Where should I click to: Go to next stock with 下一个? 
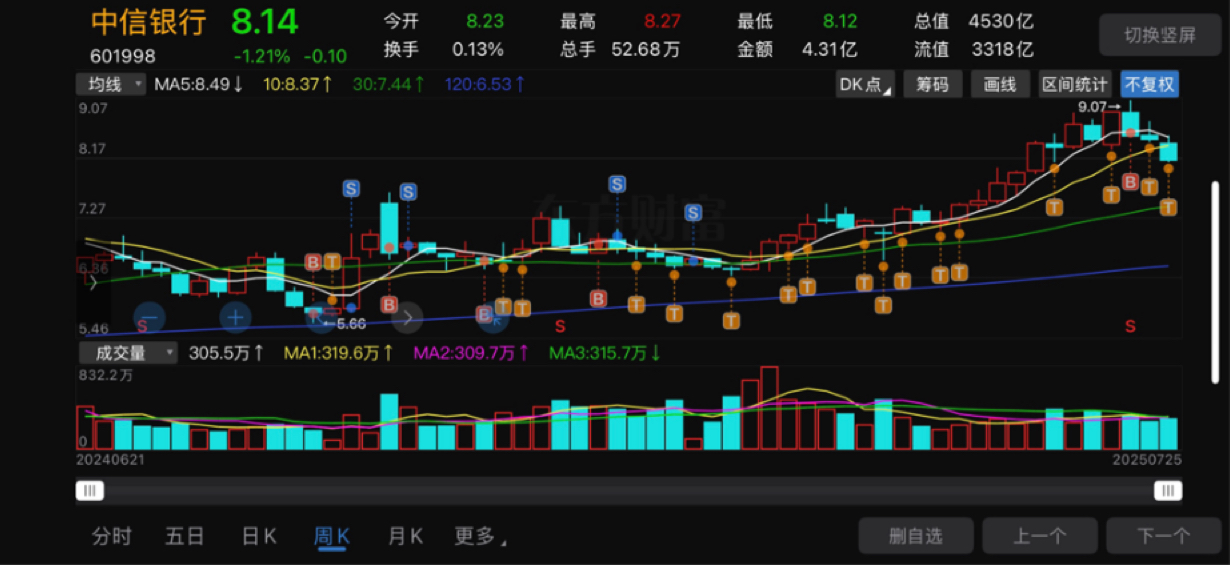[1163, 537]
